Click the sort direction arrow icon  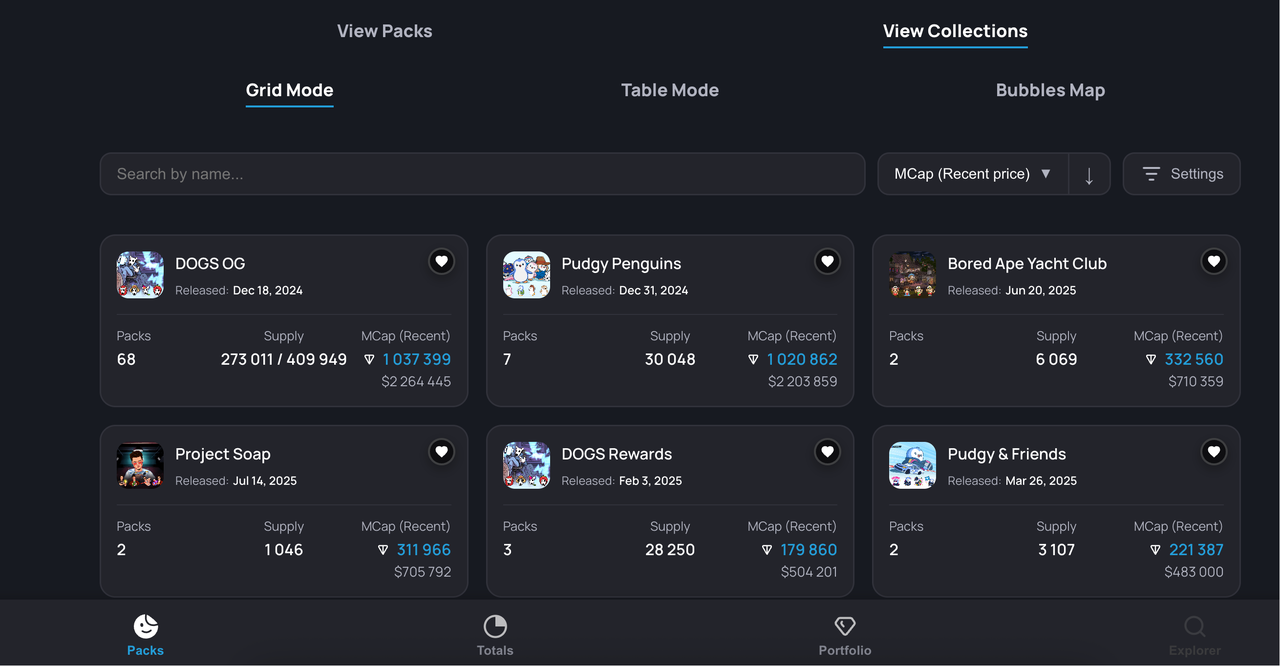1089,175
